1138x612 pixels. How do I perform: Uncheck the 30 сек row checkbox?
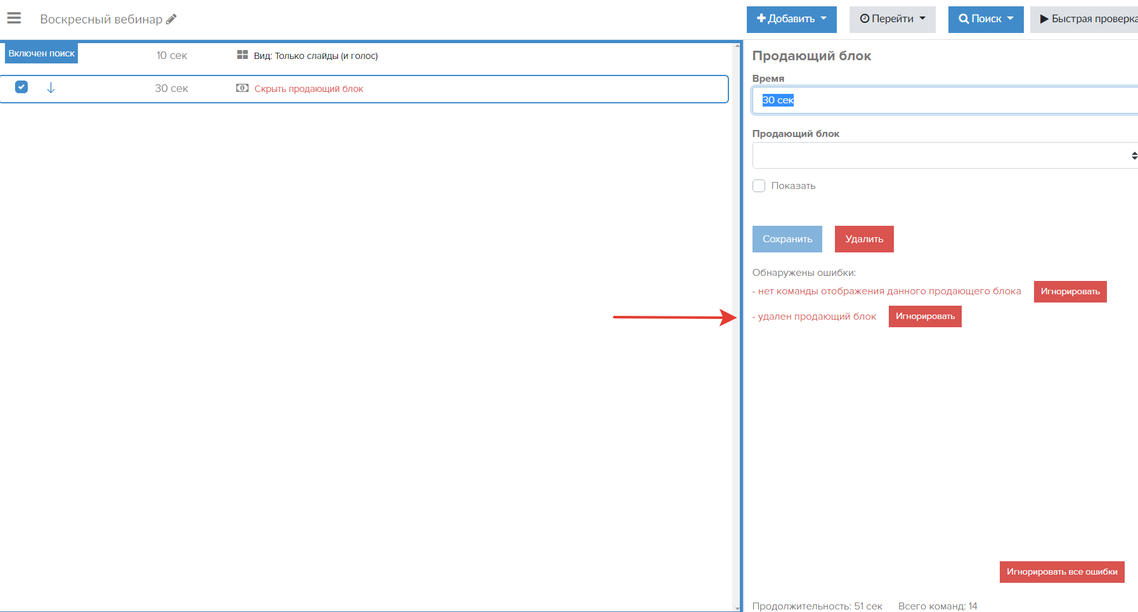tap(21, 88)
